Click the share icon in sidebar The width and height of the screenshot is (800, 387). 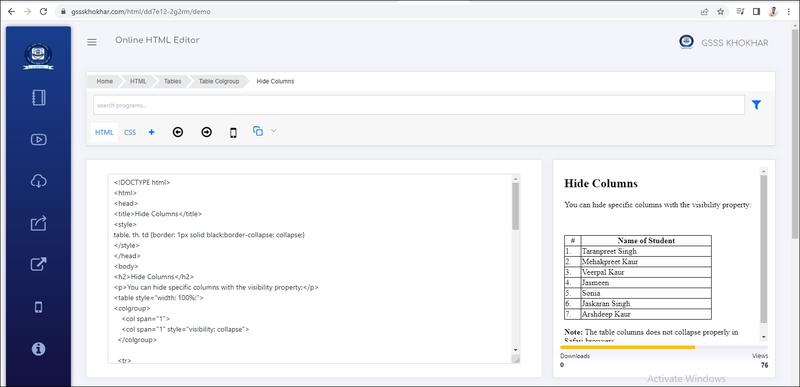pyautogui.click(x=39, y=223)
